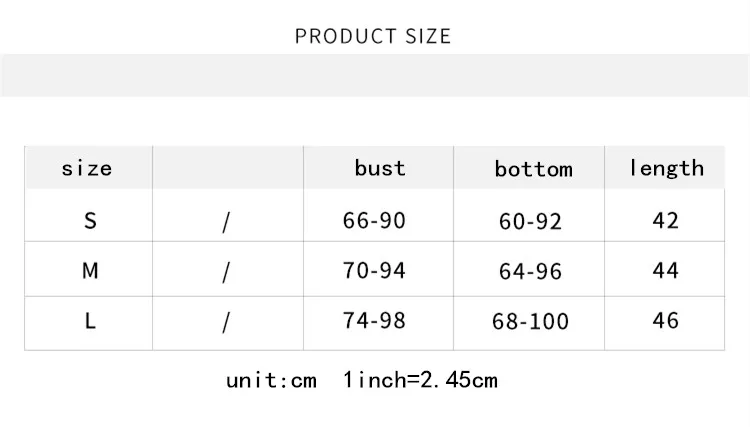The image size is (750, 427).
Task: Click bust value 74-98
Action: coord(374,320)
